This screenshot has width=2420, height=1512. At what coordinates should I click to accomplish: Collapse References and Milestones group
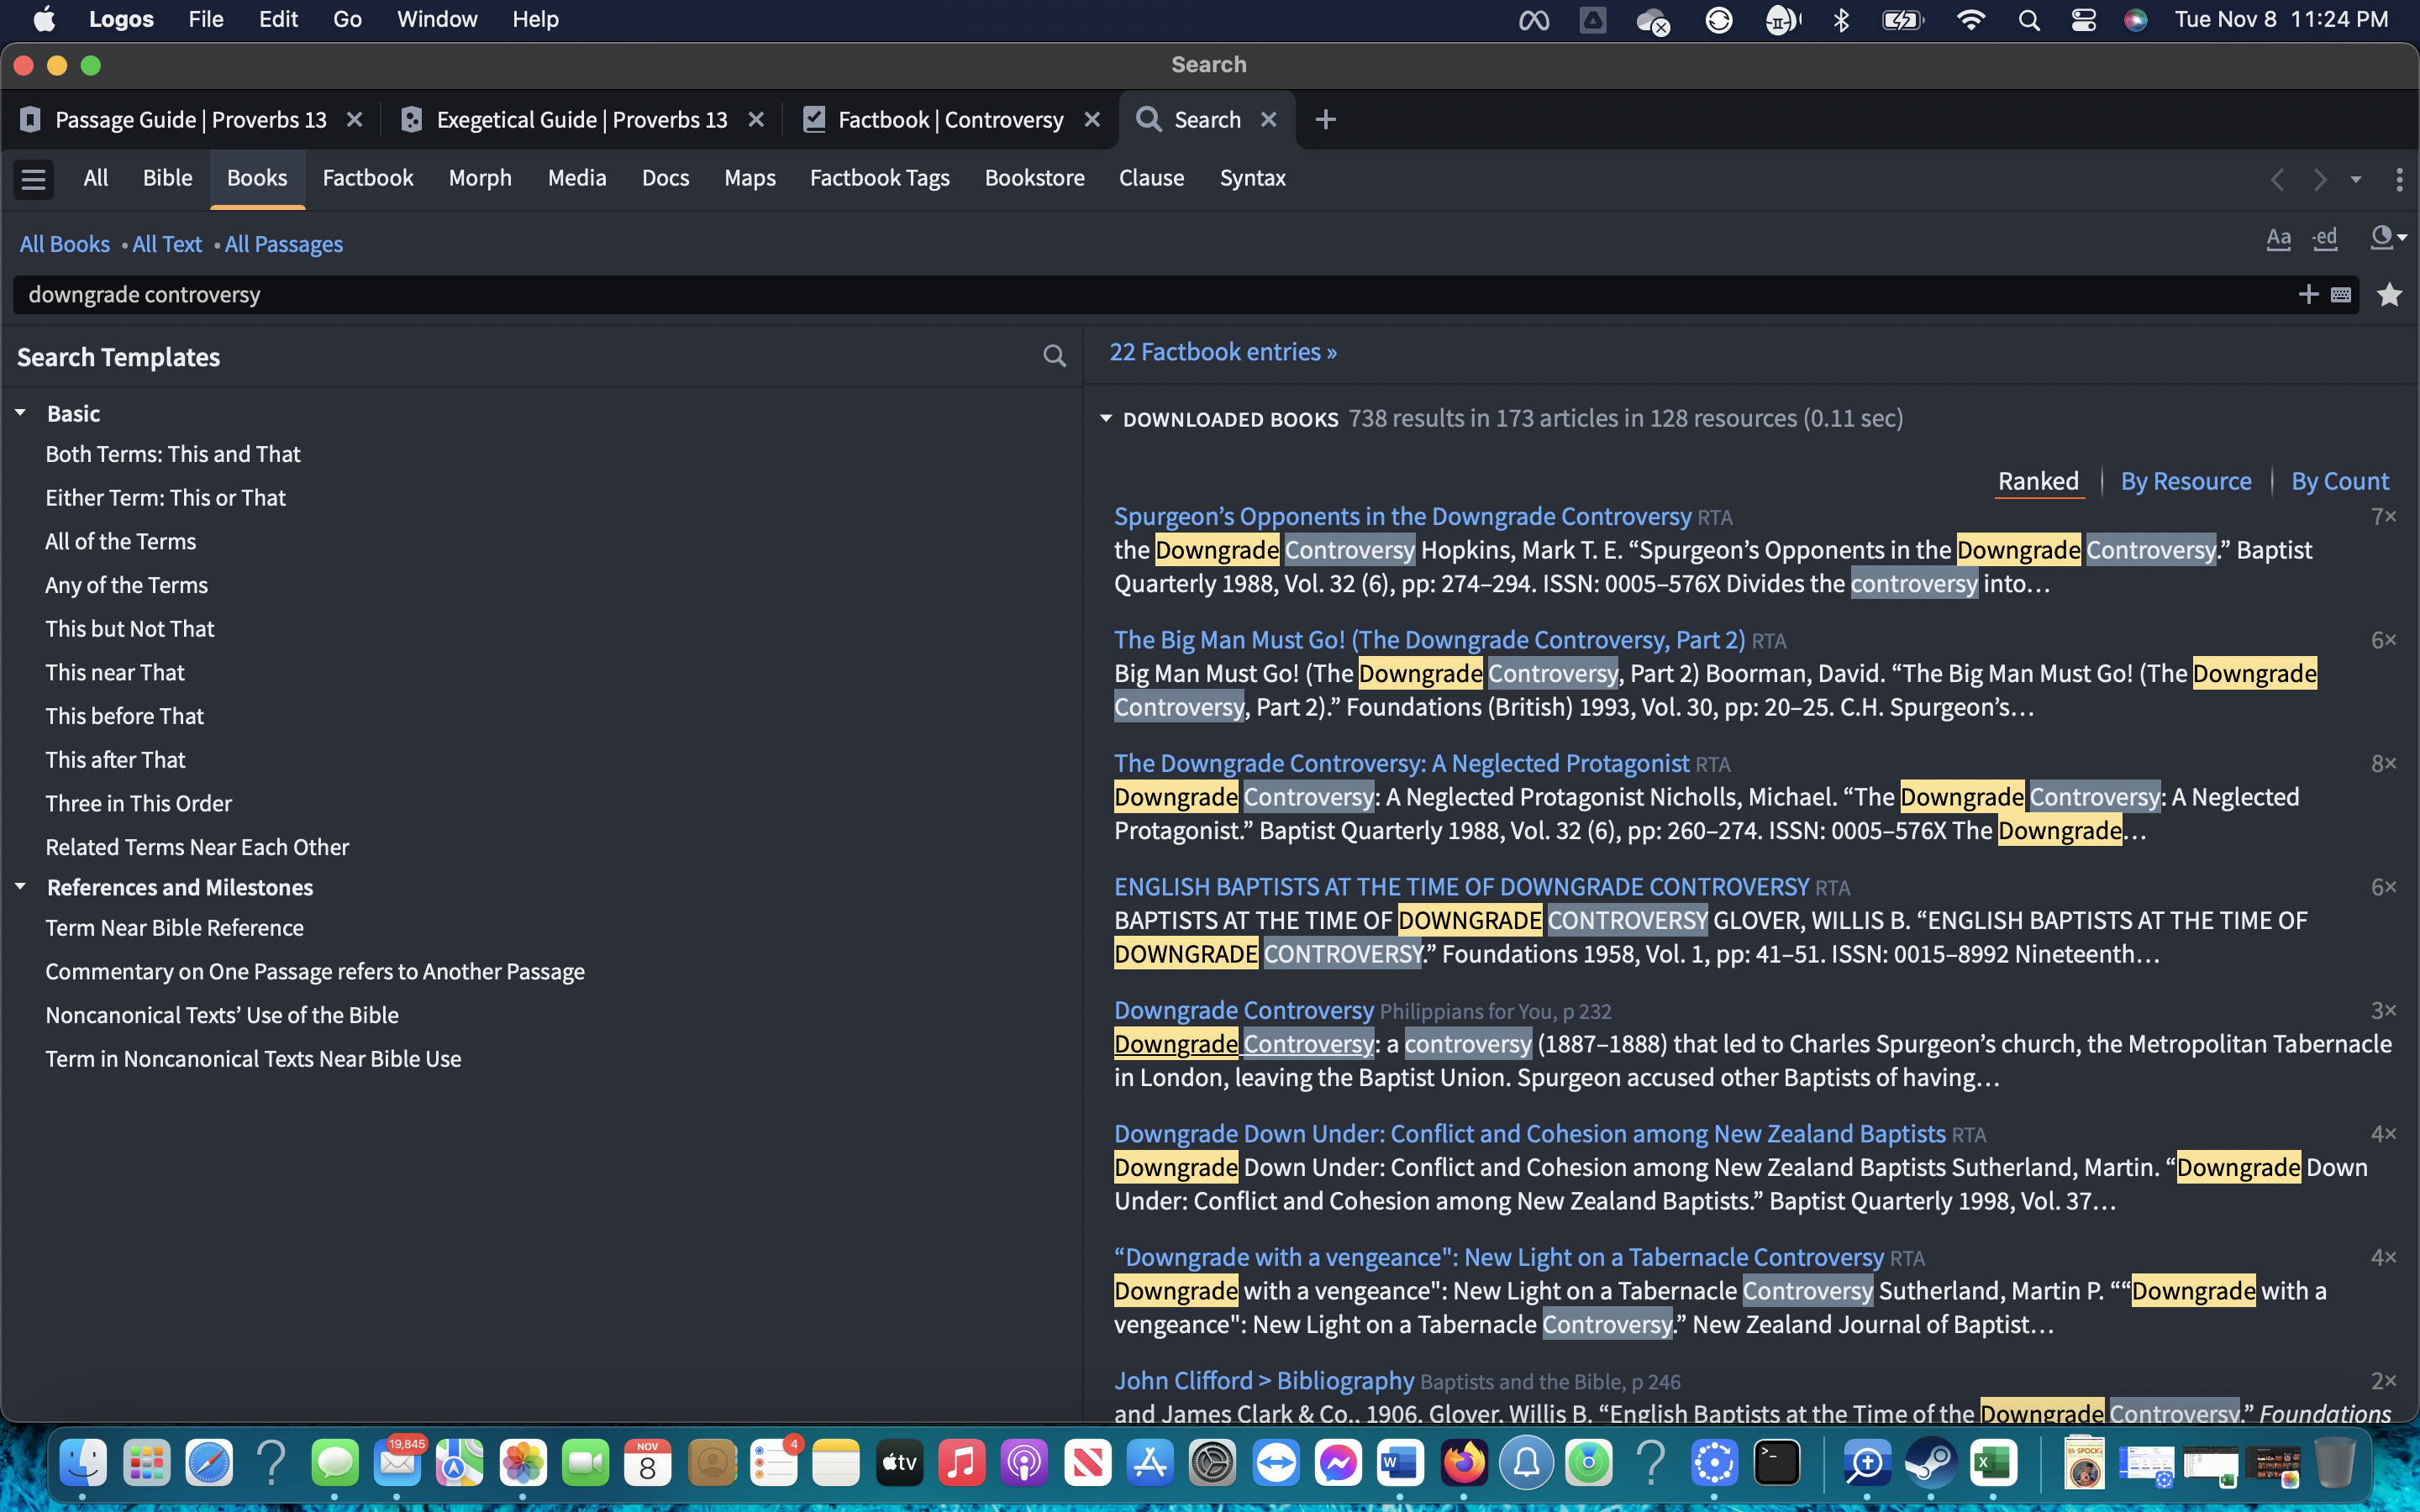tap(20, 887)
